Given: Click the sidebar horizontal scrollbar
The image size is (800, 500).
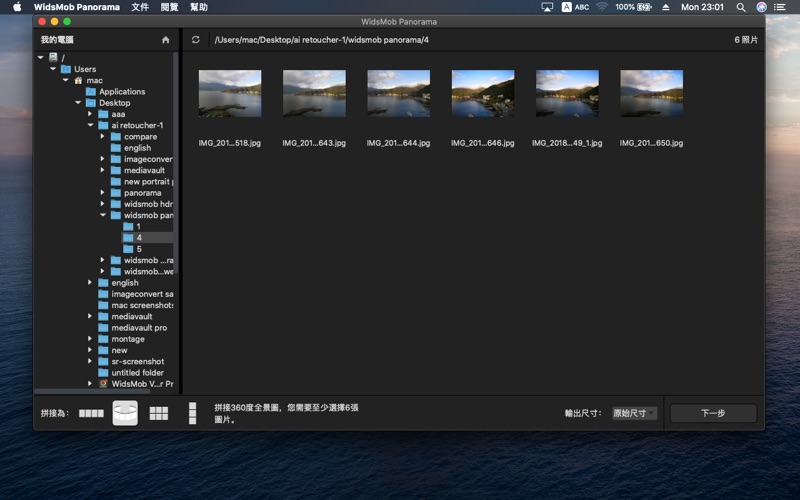Looking at the screenshot, I should 90,391.
